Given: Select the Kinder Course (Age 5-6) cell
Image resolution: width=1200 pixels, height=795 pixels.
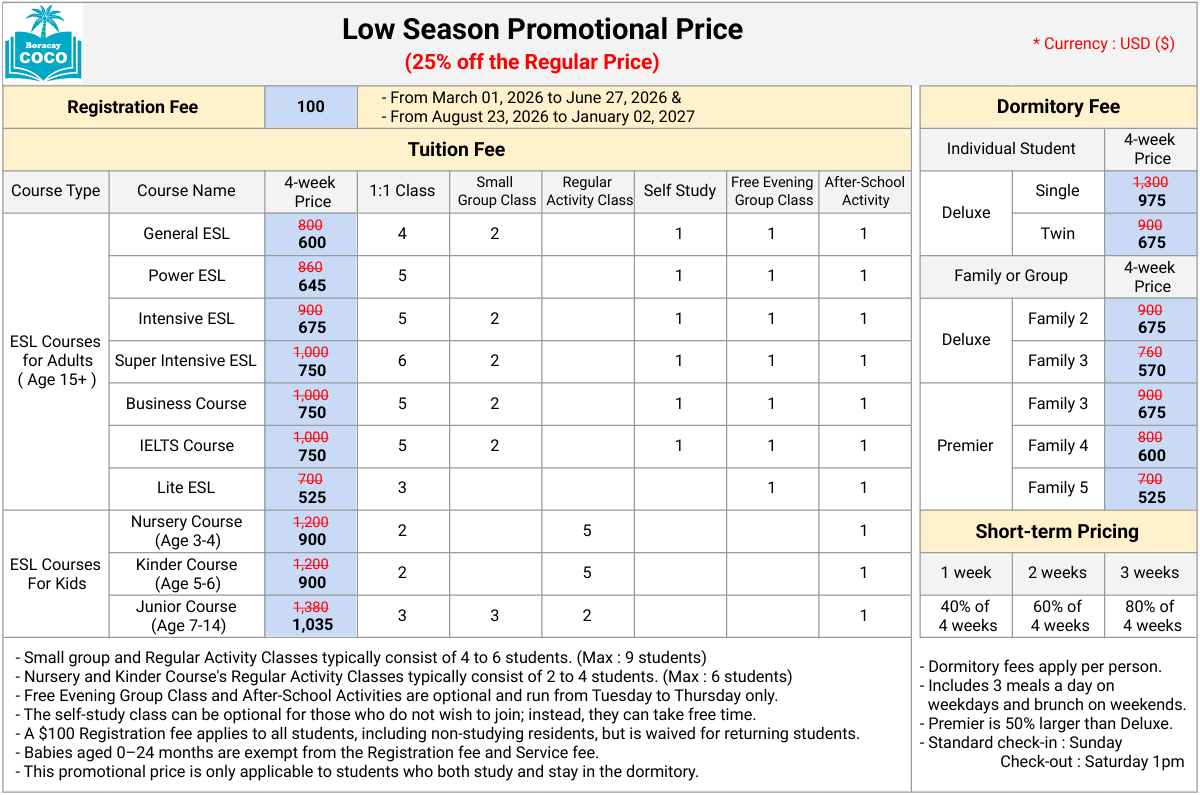Looking at the screenshot, I should 186,573.
